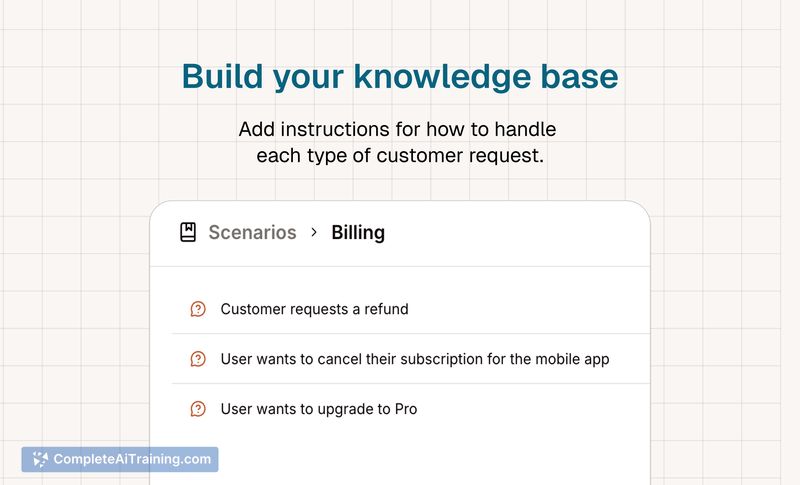Viewport: 800px width, 485px height.
Task: Click the empty header area right of Billing
Action: pos(520,233)
